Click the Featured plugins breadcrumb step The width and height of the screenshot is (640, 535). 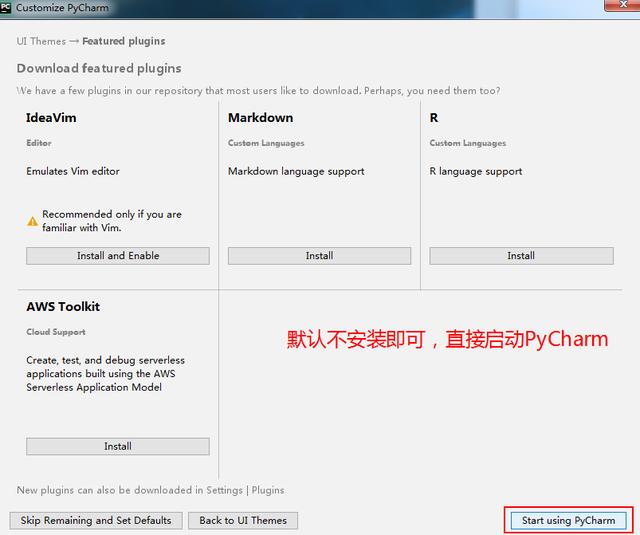(124, 41)
